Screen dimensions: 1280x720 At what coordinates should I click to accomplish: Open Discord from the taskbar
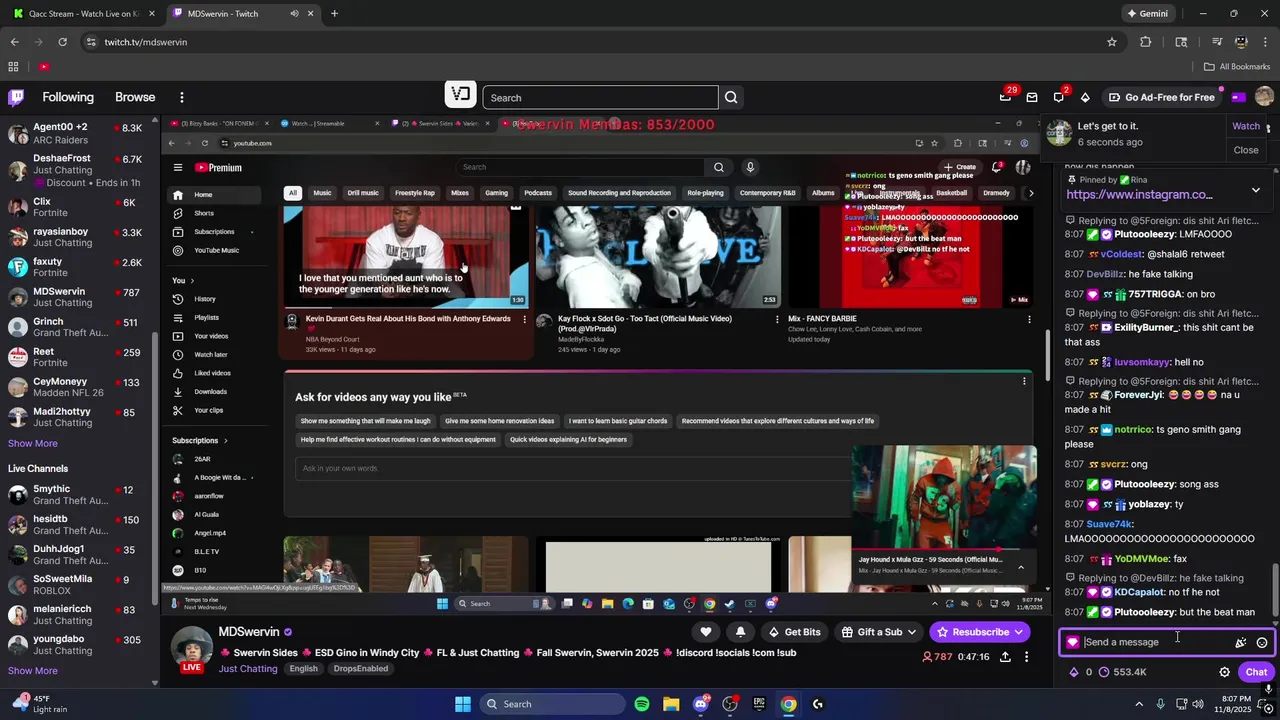(701, 704)
